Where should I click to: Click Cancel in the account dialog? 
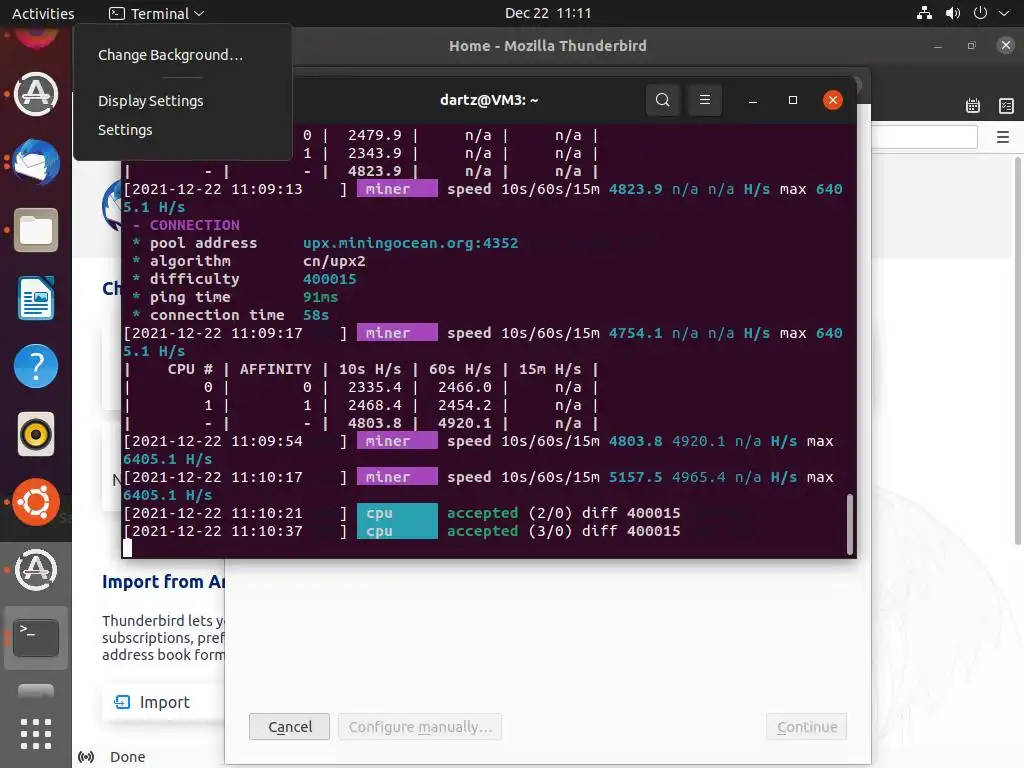pos(290,727)
